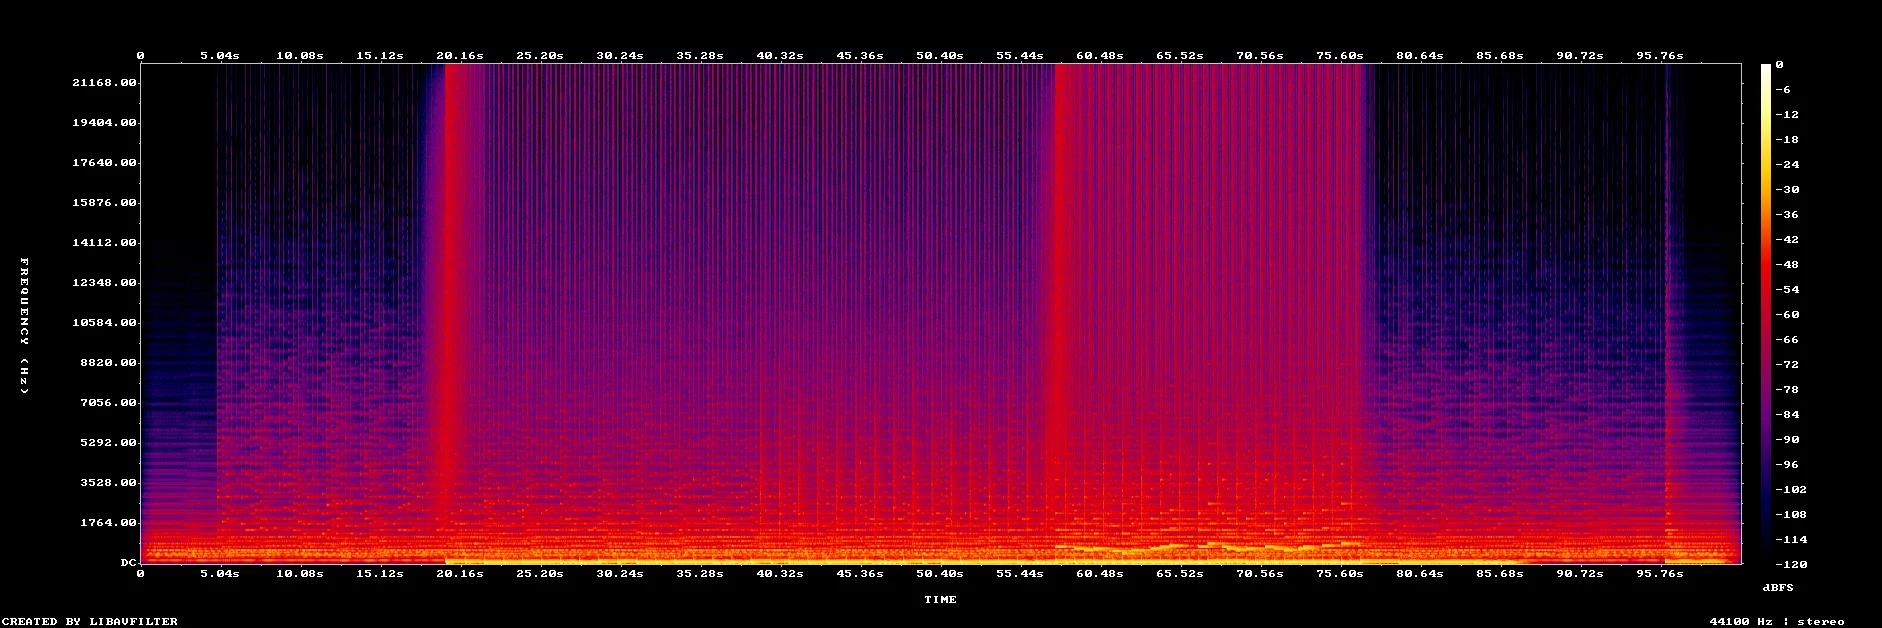
Task: Click the -18 dBFS scale value
Action: coord(1787,140)
